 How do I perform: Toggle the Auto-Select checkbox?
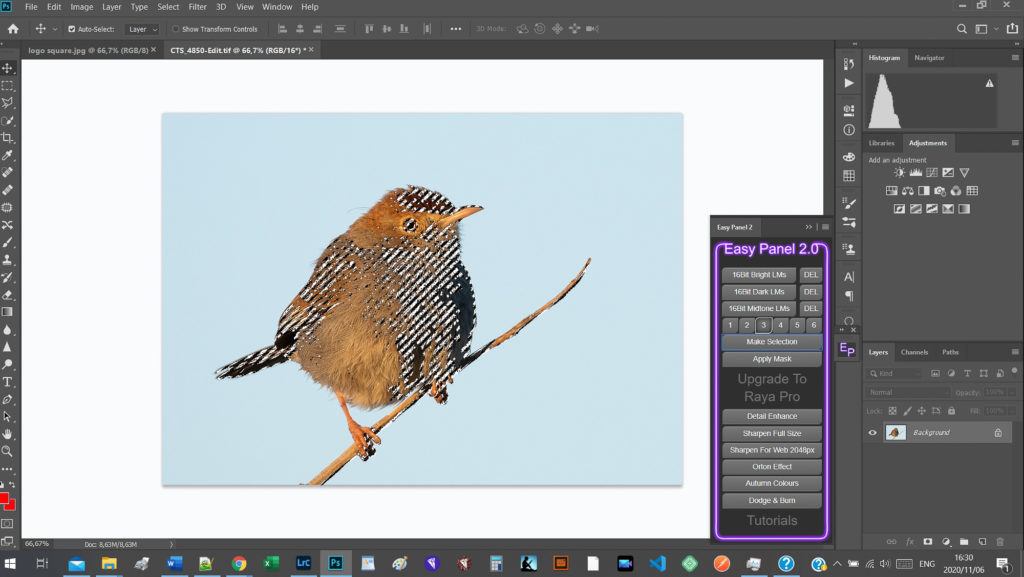point(71,29)
